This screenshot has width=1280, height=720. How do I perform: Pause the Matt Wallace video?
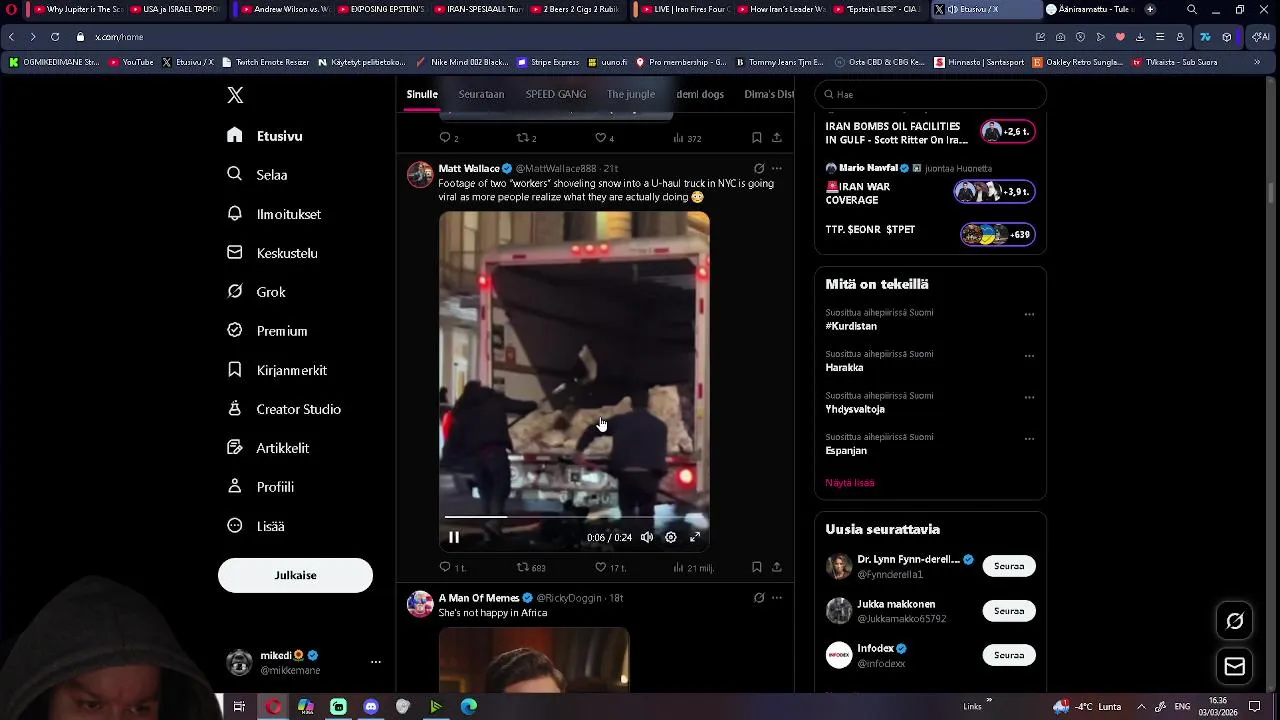454,537
